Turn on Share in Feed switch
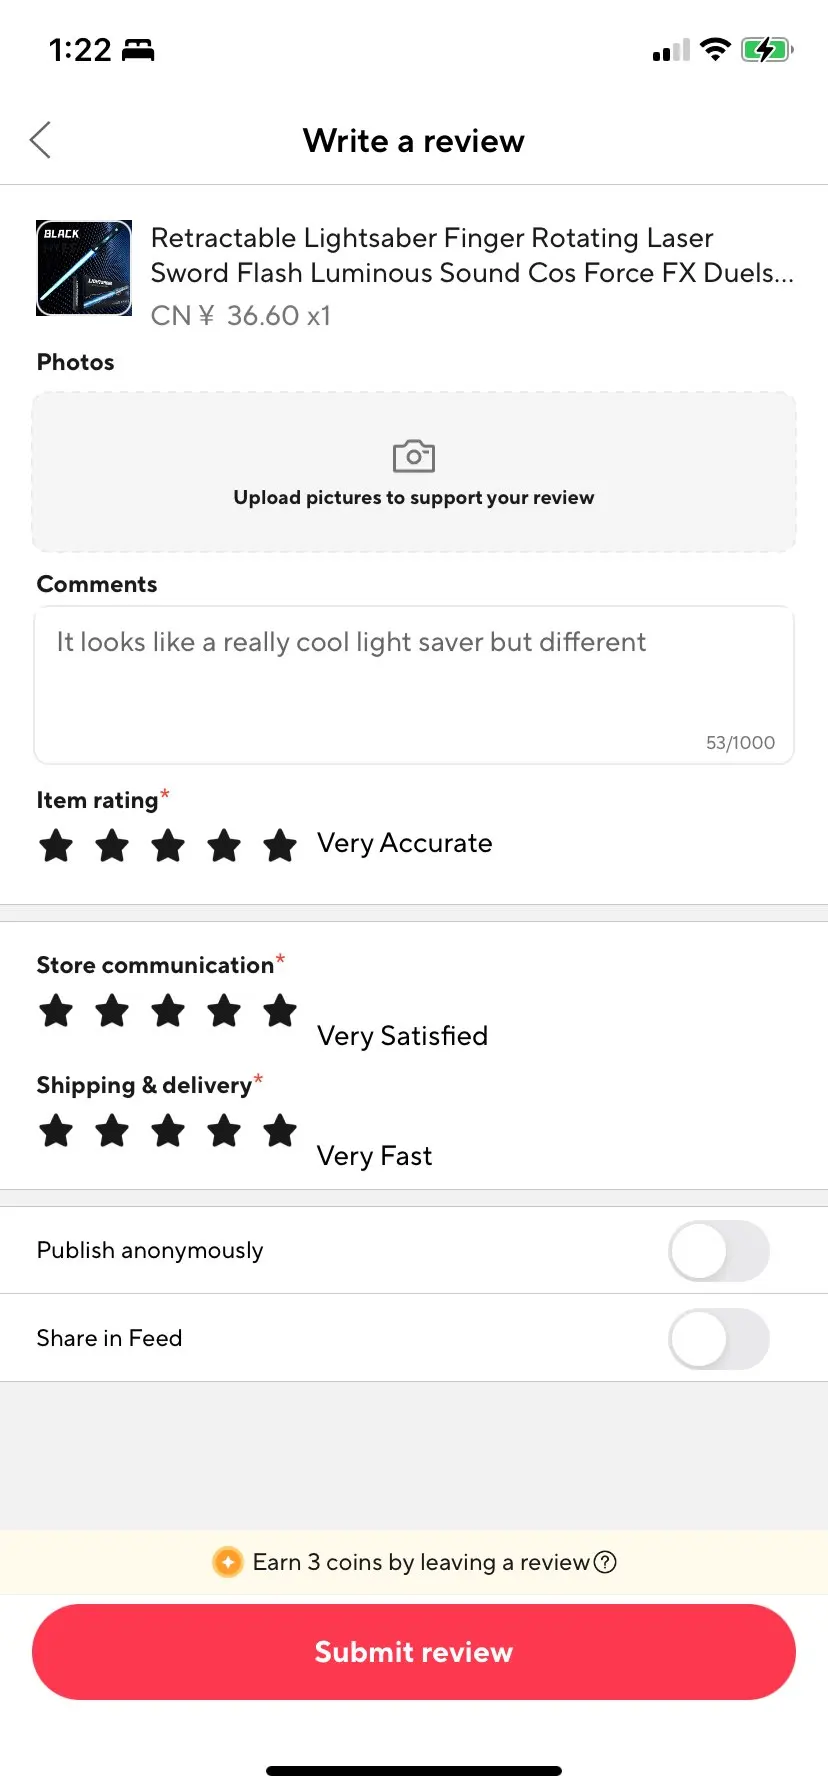 [x=719, y=1339]
